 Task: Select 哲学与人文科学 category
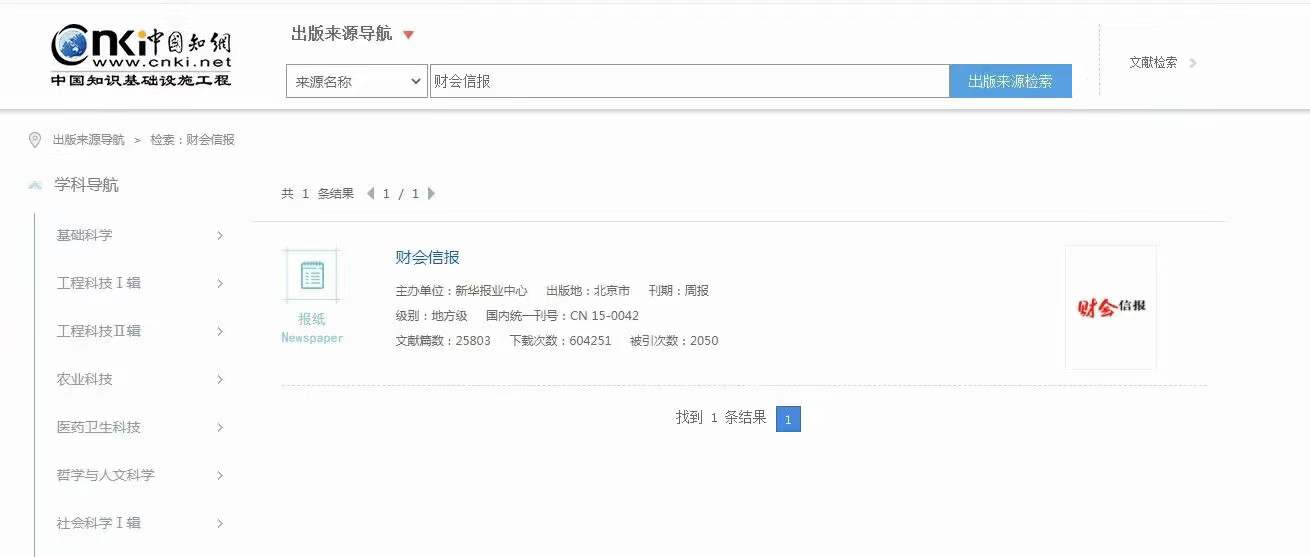106,475
